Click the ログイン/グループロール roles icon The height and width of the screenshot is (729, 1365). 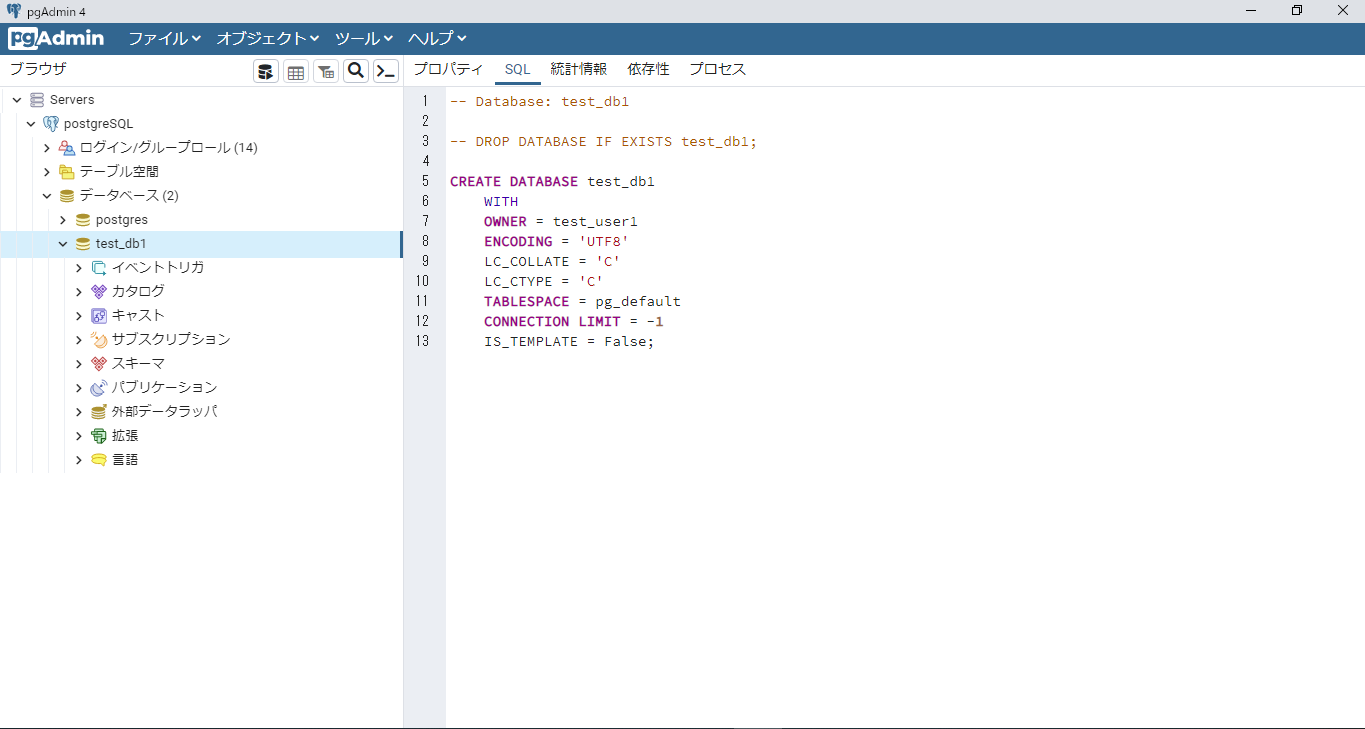coord(67,148)
